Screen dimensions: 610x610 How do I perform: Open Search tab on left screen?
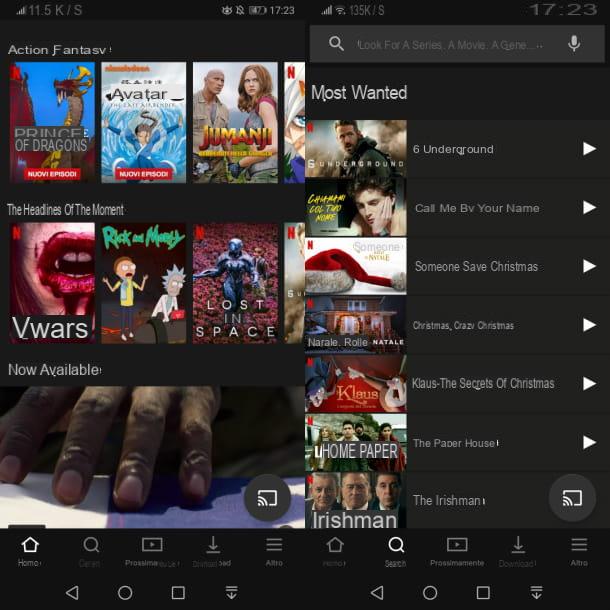pos(91,551)
